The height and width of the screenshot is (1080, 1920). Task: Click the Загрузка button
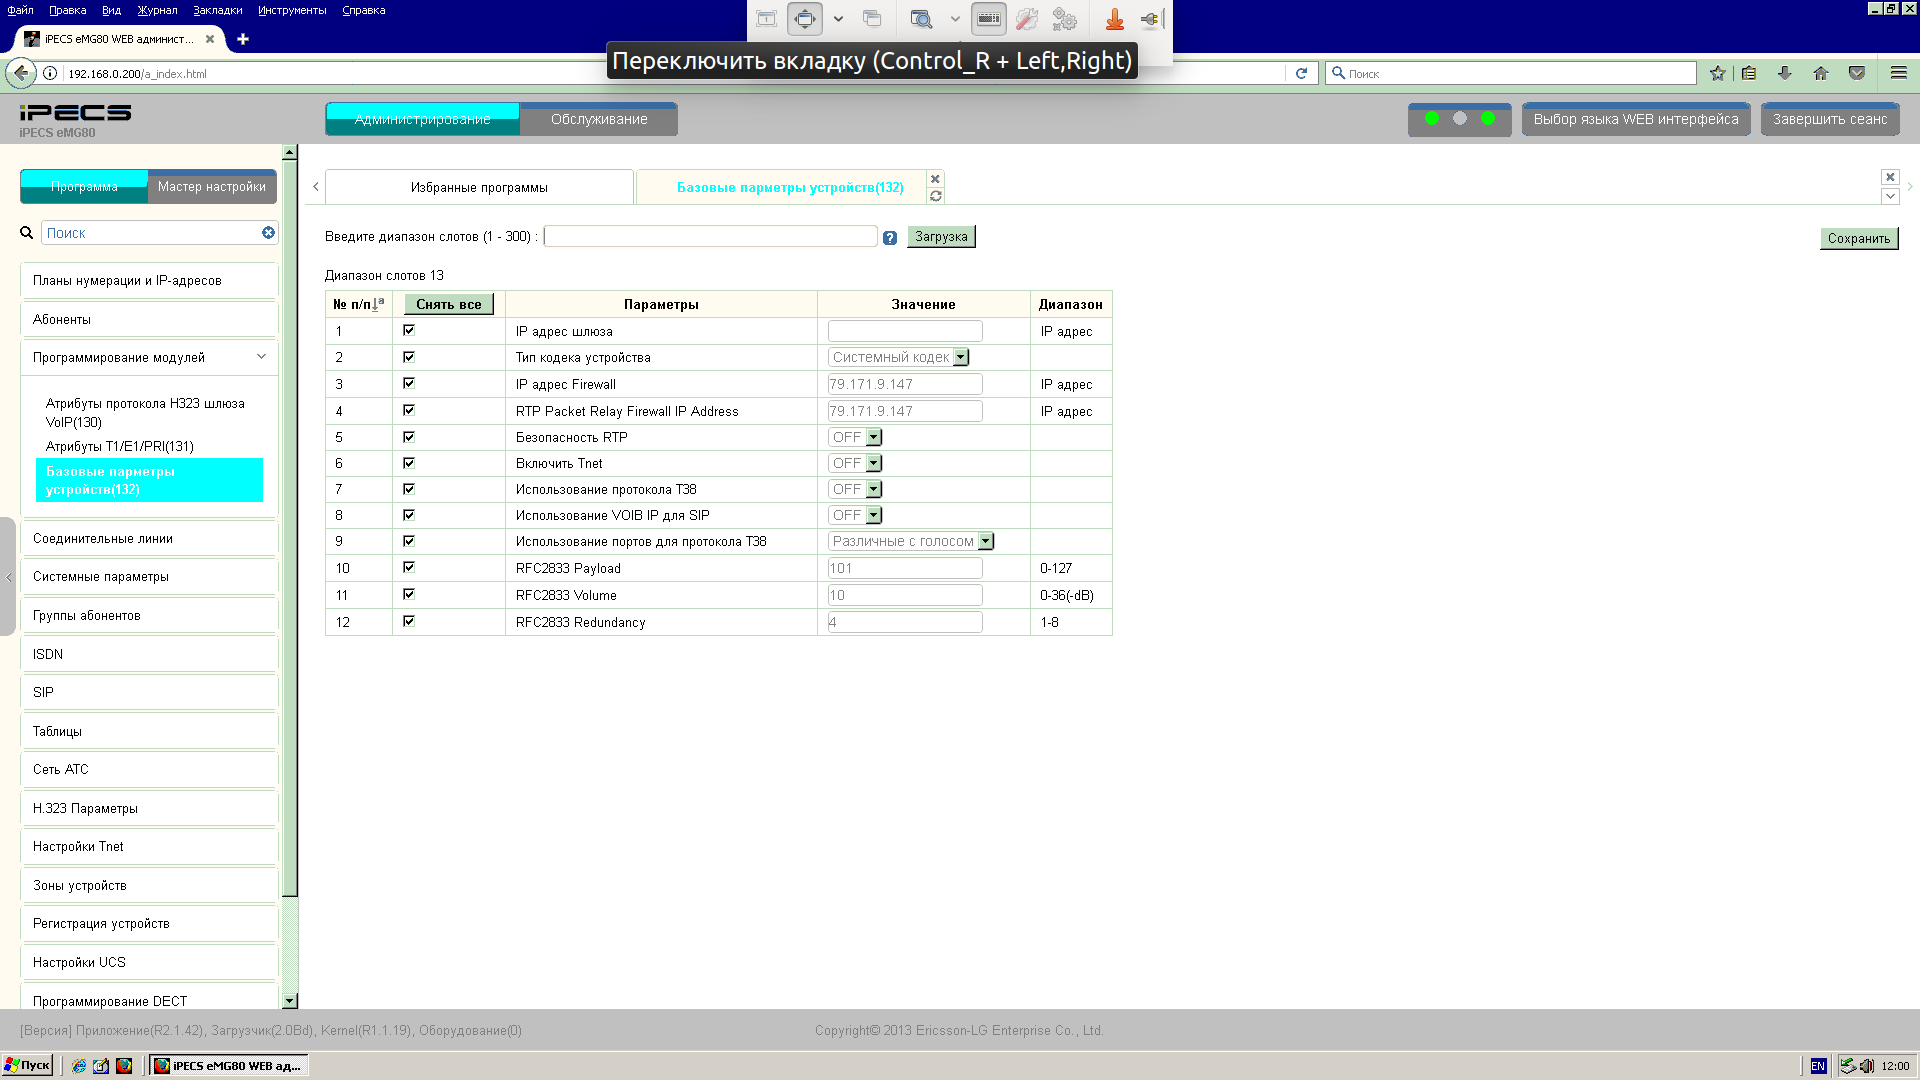pyautogui.click(x=940, y=237)
